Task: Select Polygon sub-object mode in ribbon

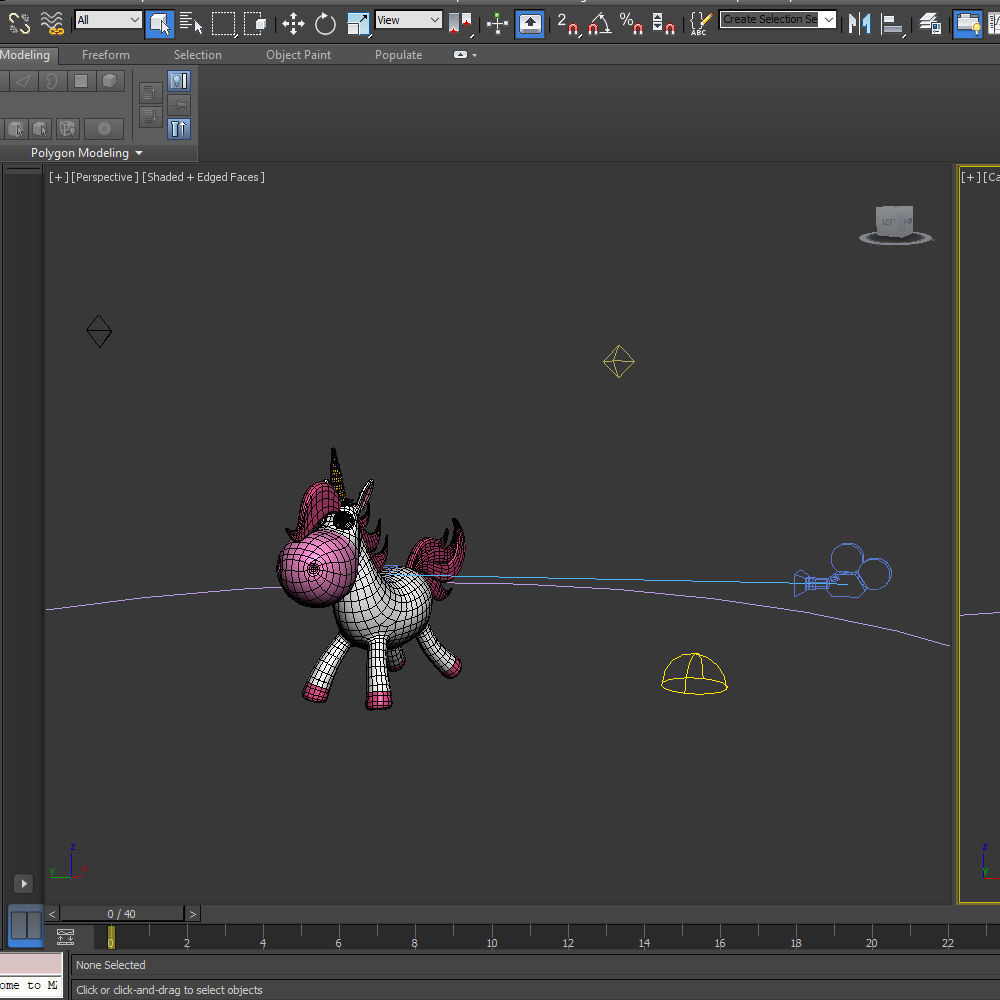Action: pos(81,81)
